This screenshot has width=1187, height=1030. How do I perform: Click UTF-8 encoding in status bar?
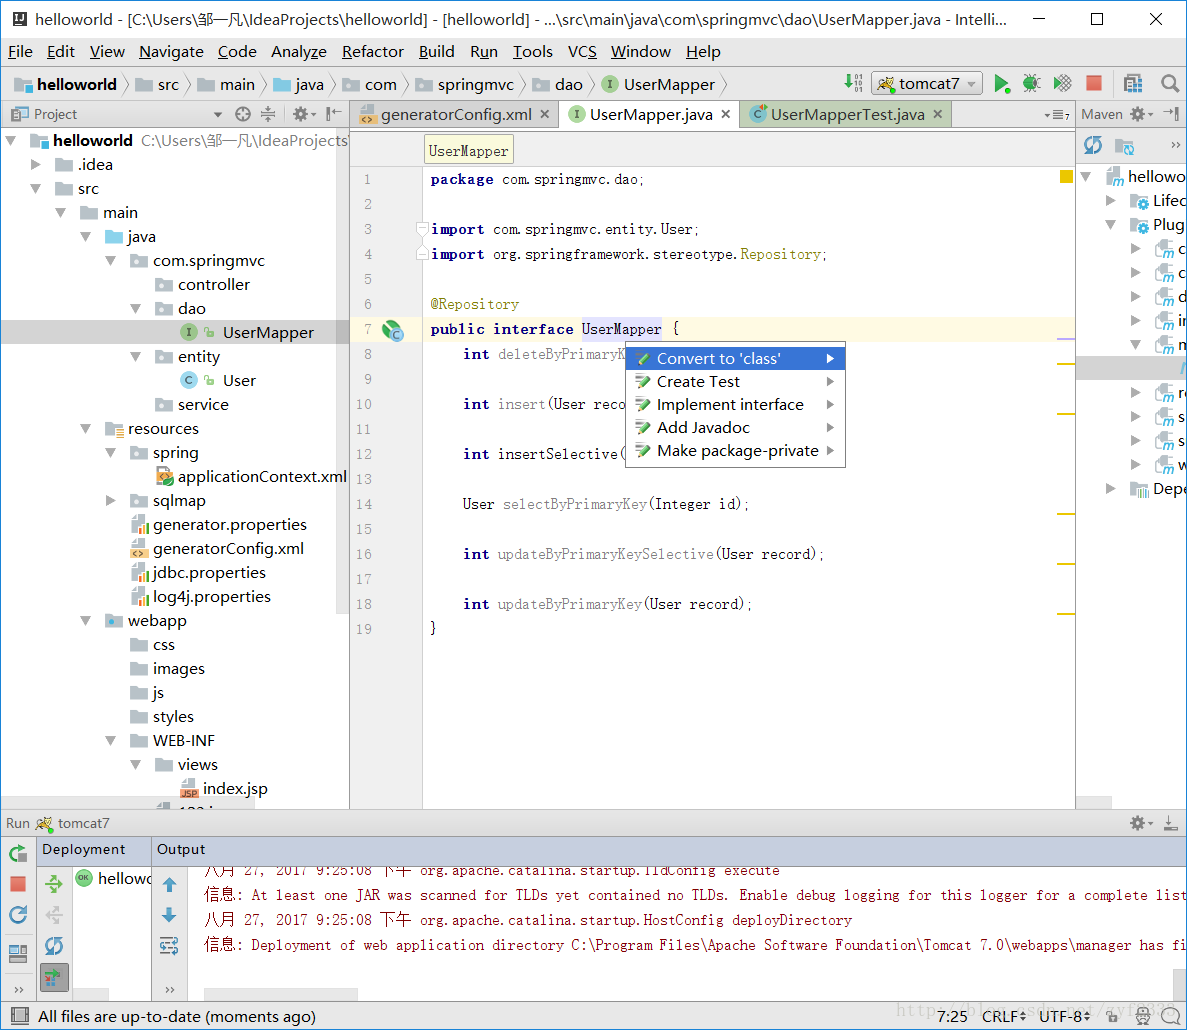[x=1064, y=1016]
